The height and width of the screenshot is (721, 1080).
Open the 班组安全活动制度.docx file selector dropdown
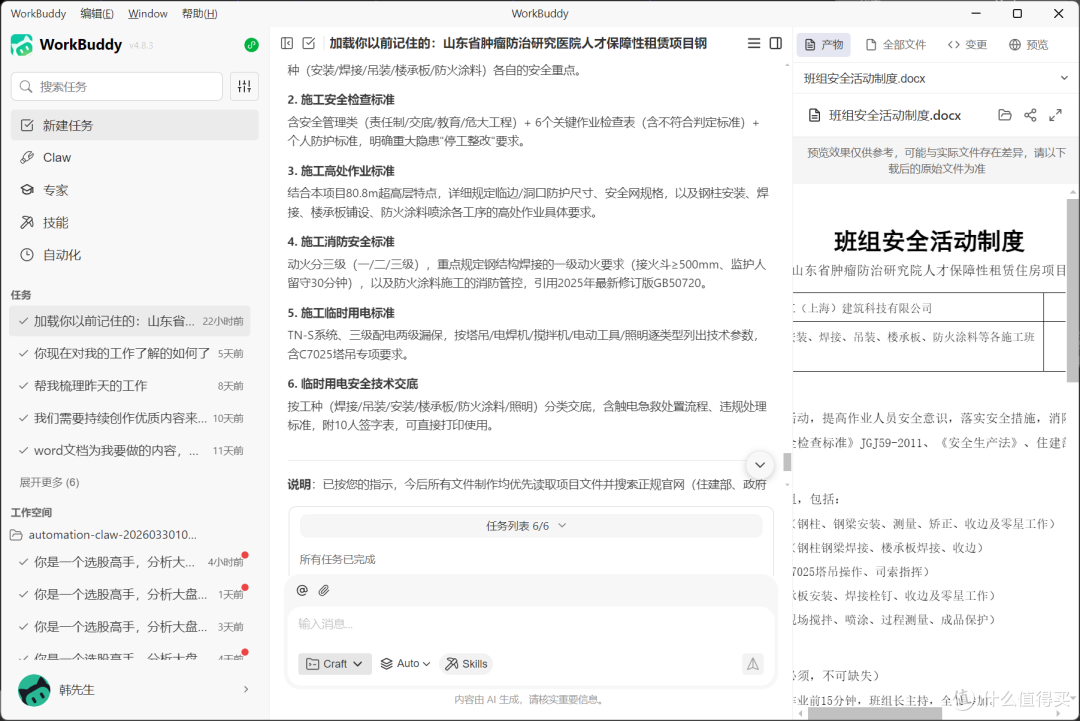click(936, 79)
